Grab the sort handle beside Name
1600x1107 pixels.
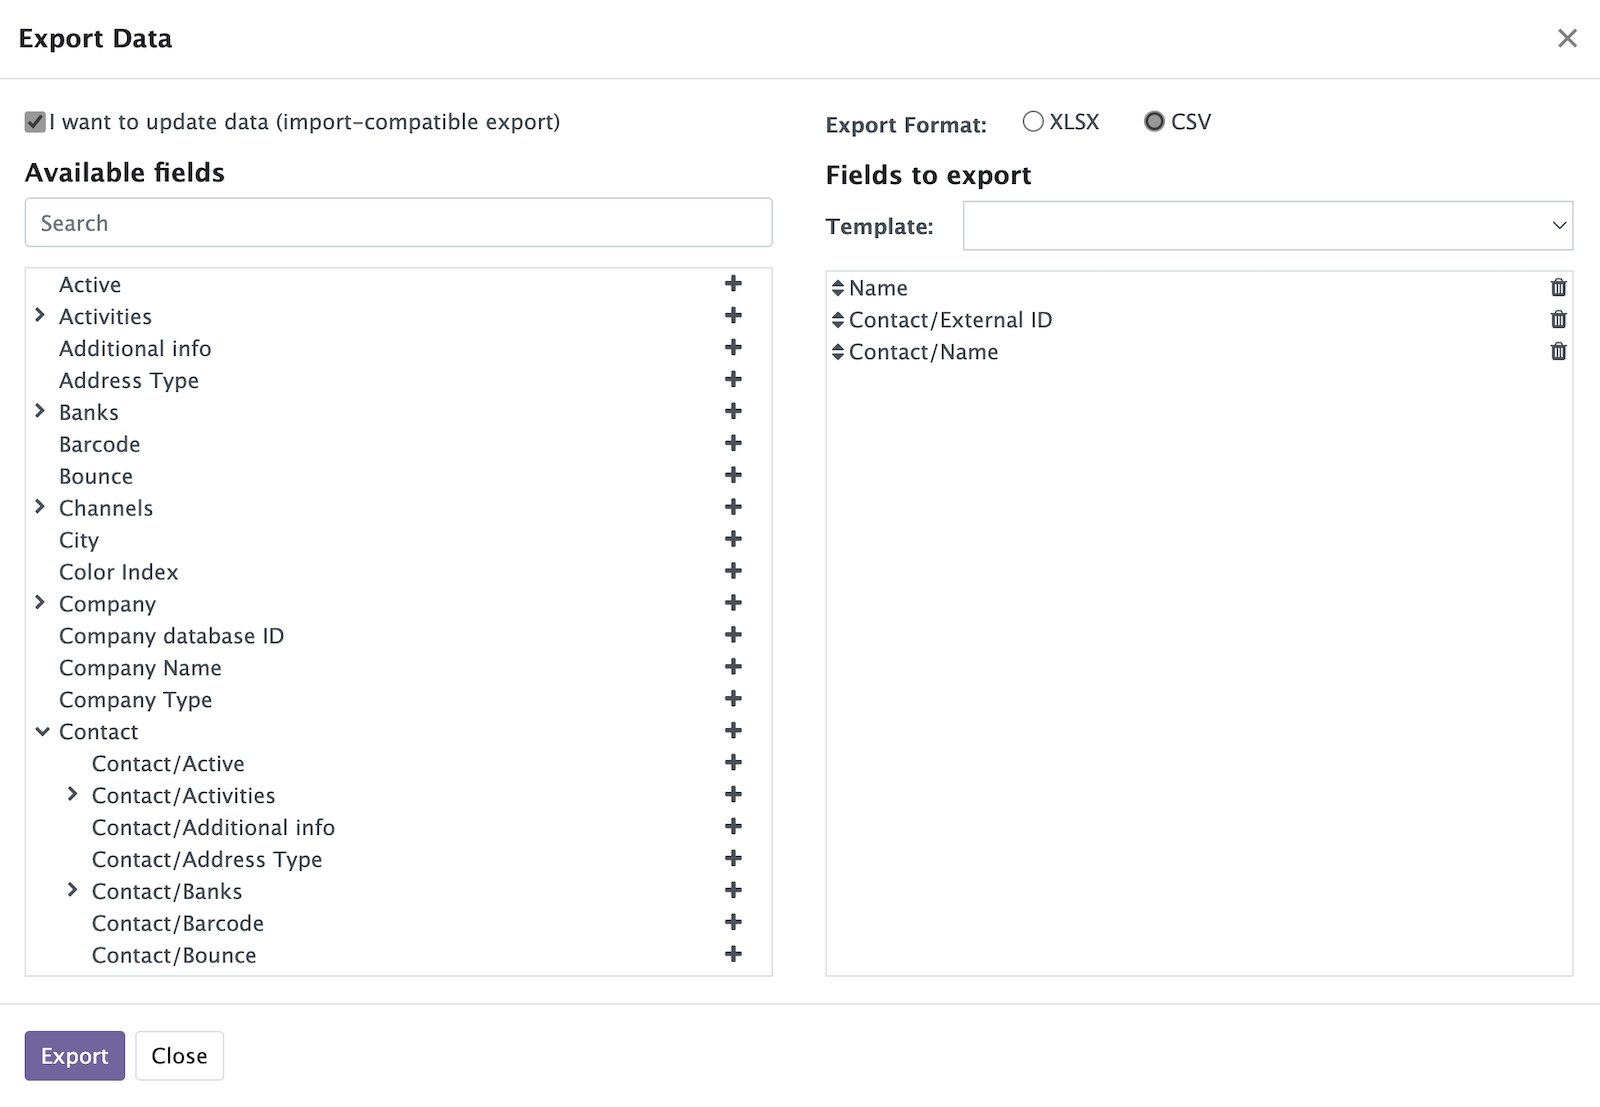(838, 288)
